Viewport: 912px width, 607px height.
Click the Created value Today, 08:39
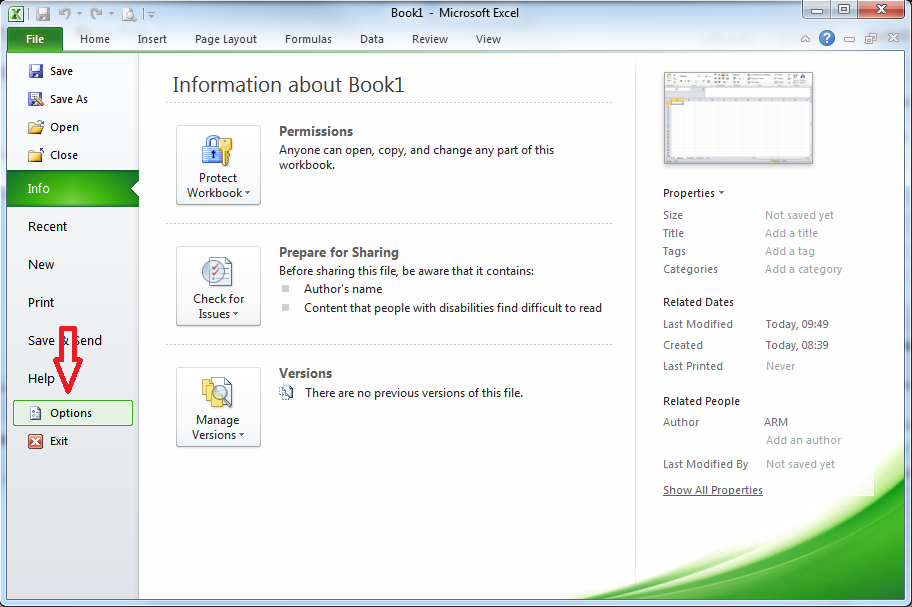coord(797,345)
